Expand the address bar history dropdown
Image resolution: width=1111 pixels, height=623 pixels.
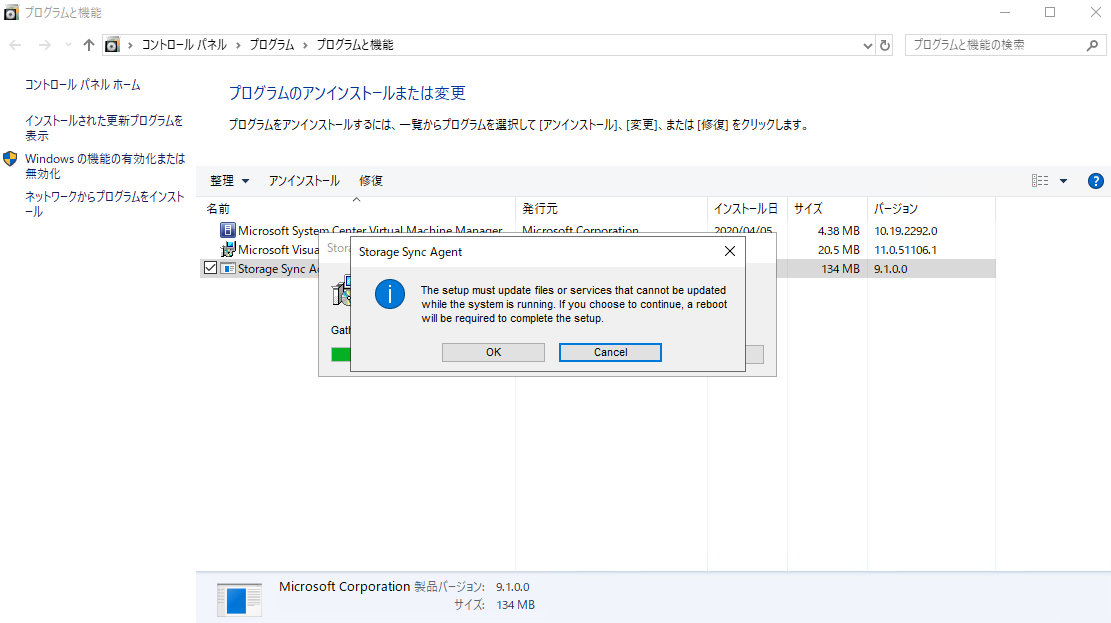click(867, 45)
